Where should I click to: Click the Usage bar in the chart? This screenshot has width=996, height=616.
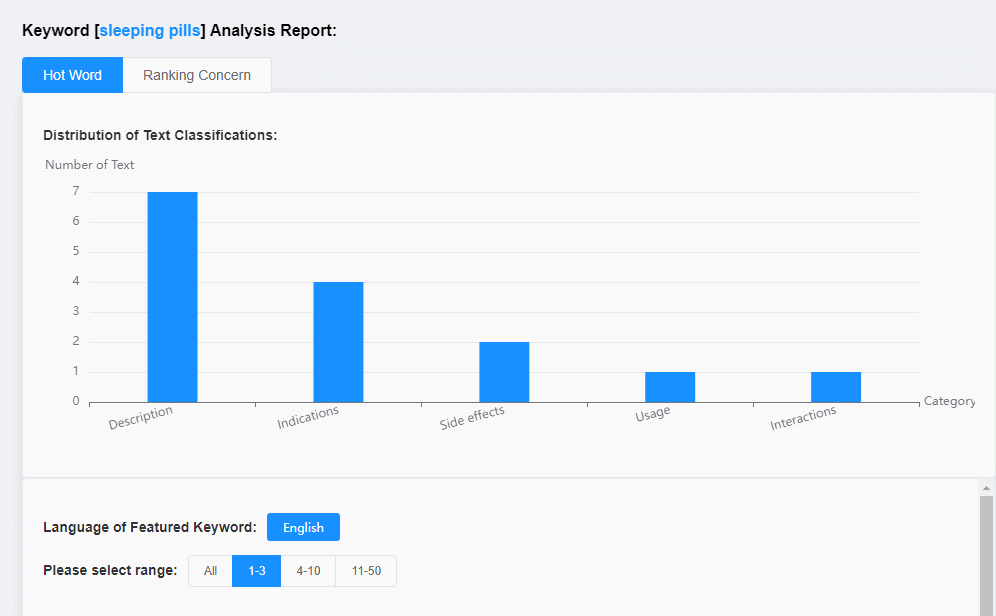pos(670,387)
